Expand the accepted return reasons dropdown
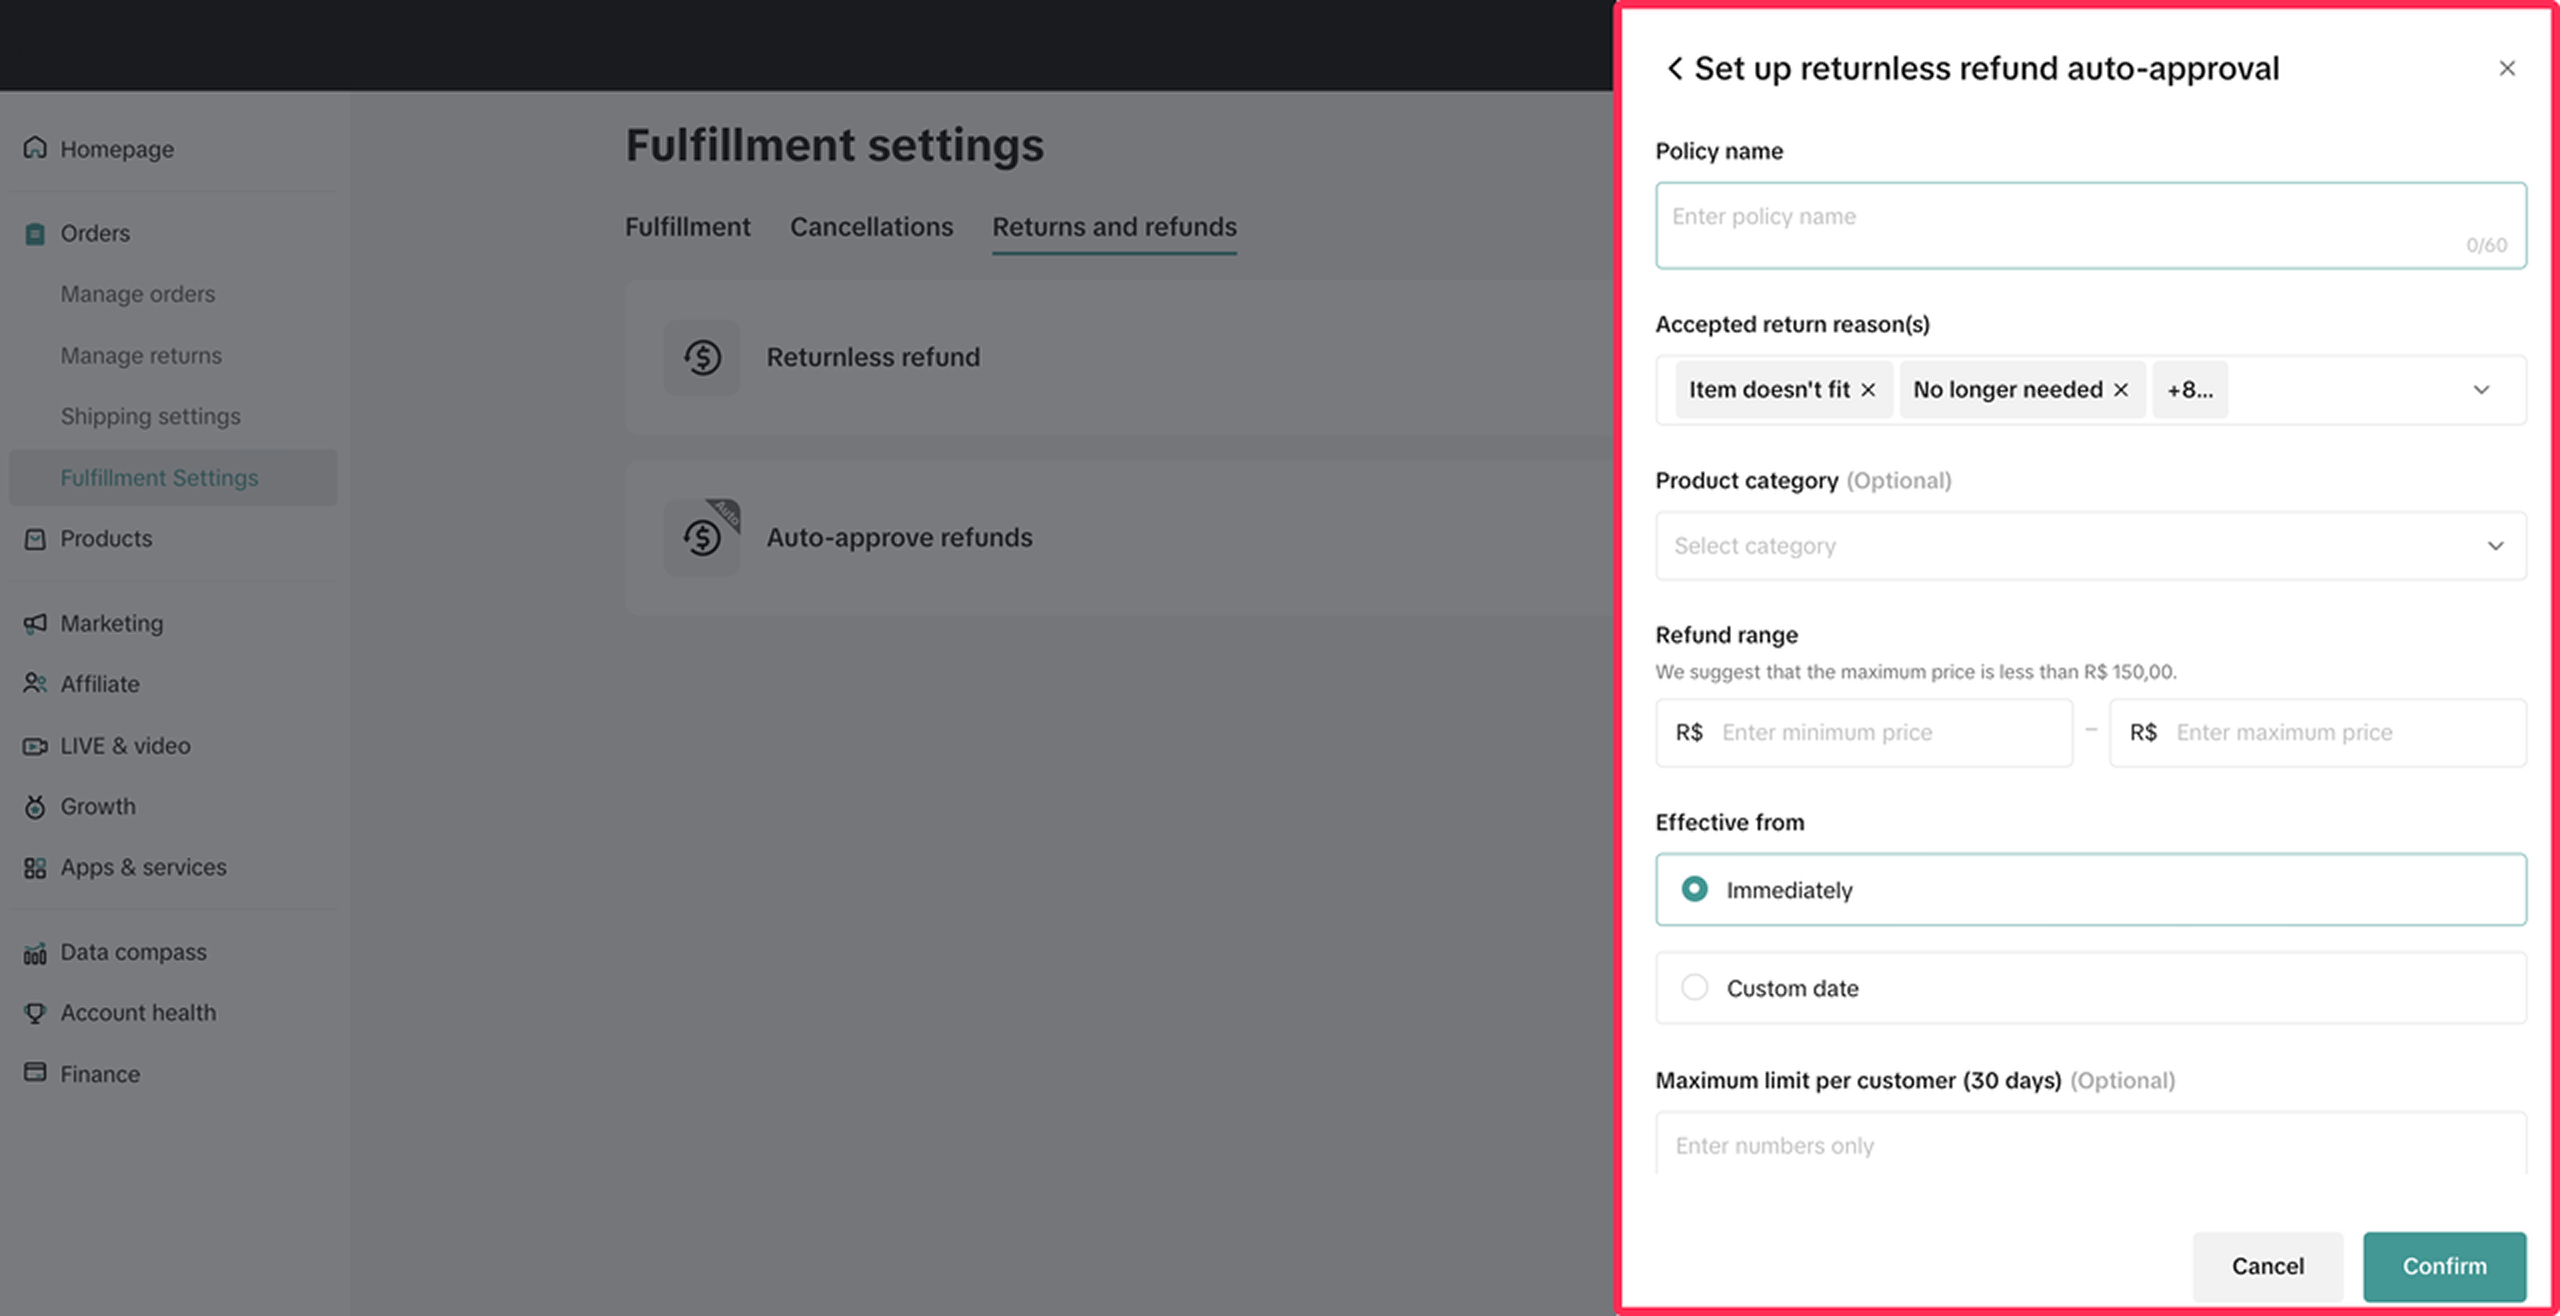 click(2481, 390)
